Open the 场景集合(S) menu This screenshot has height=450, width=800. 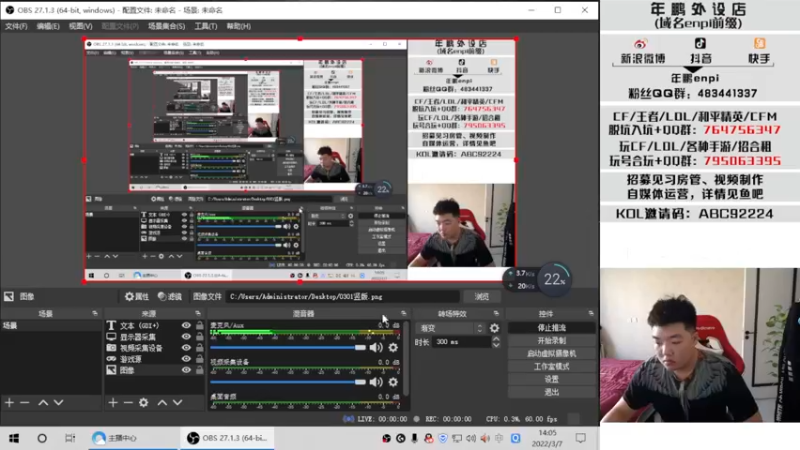pyautogui.click(x=166, y=26)
